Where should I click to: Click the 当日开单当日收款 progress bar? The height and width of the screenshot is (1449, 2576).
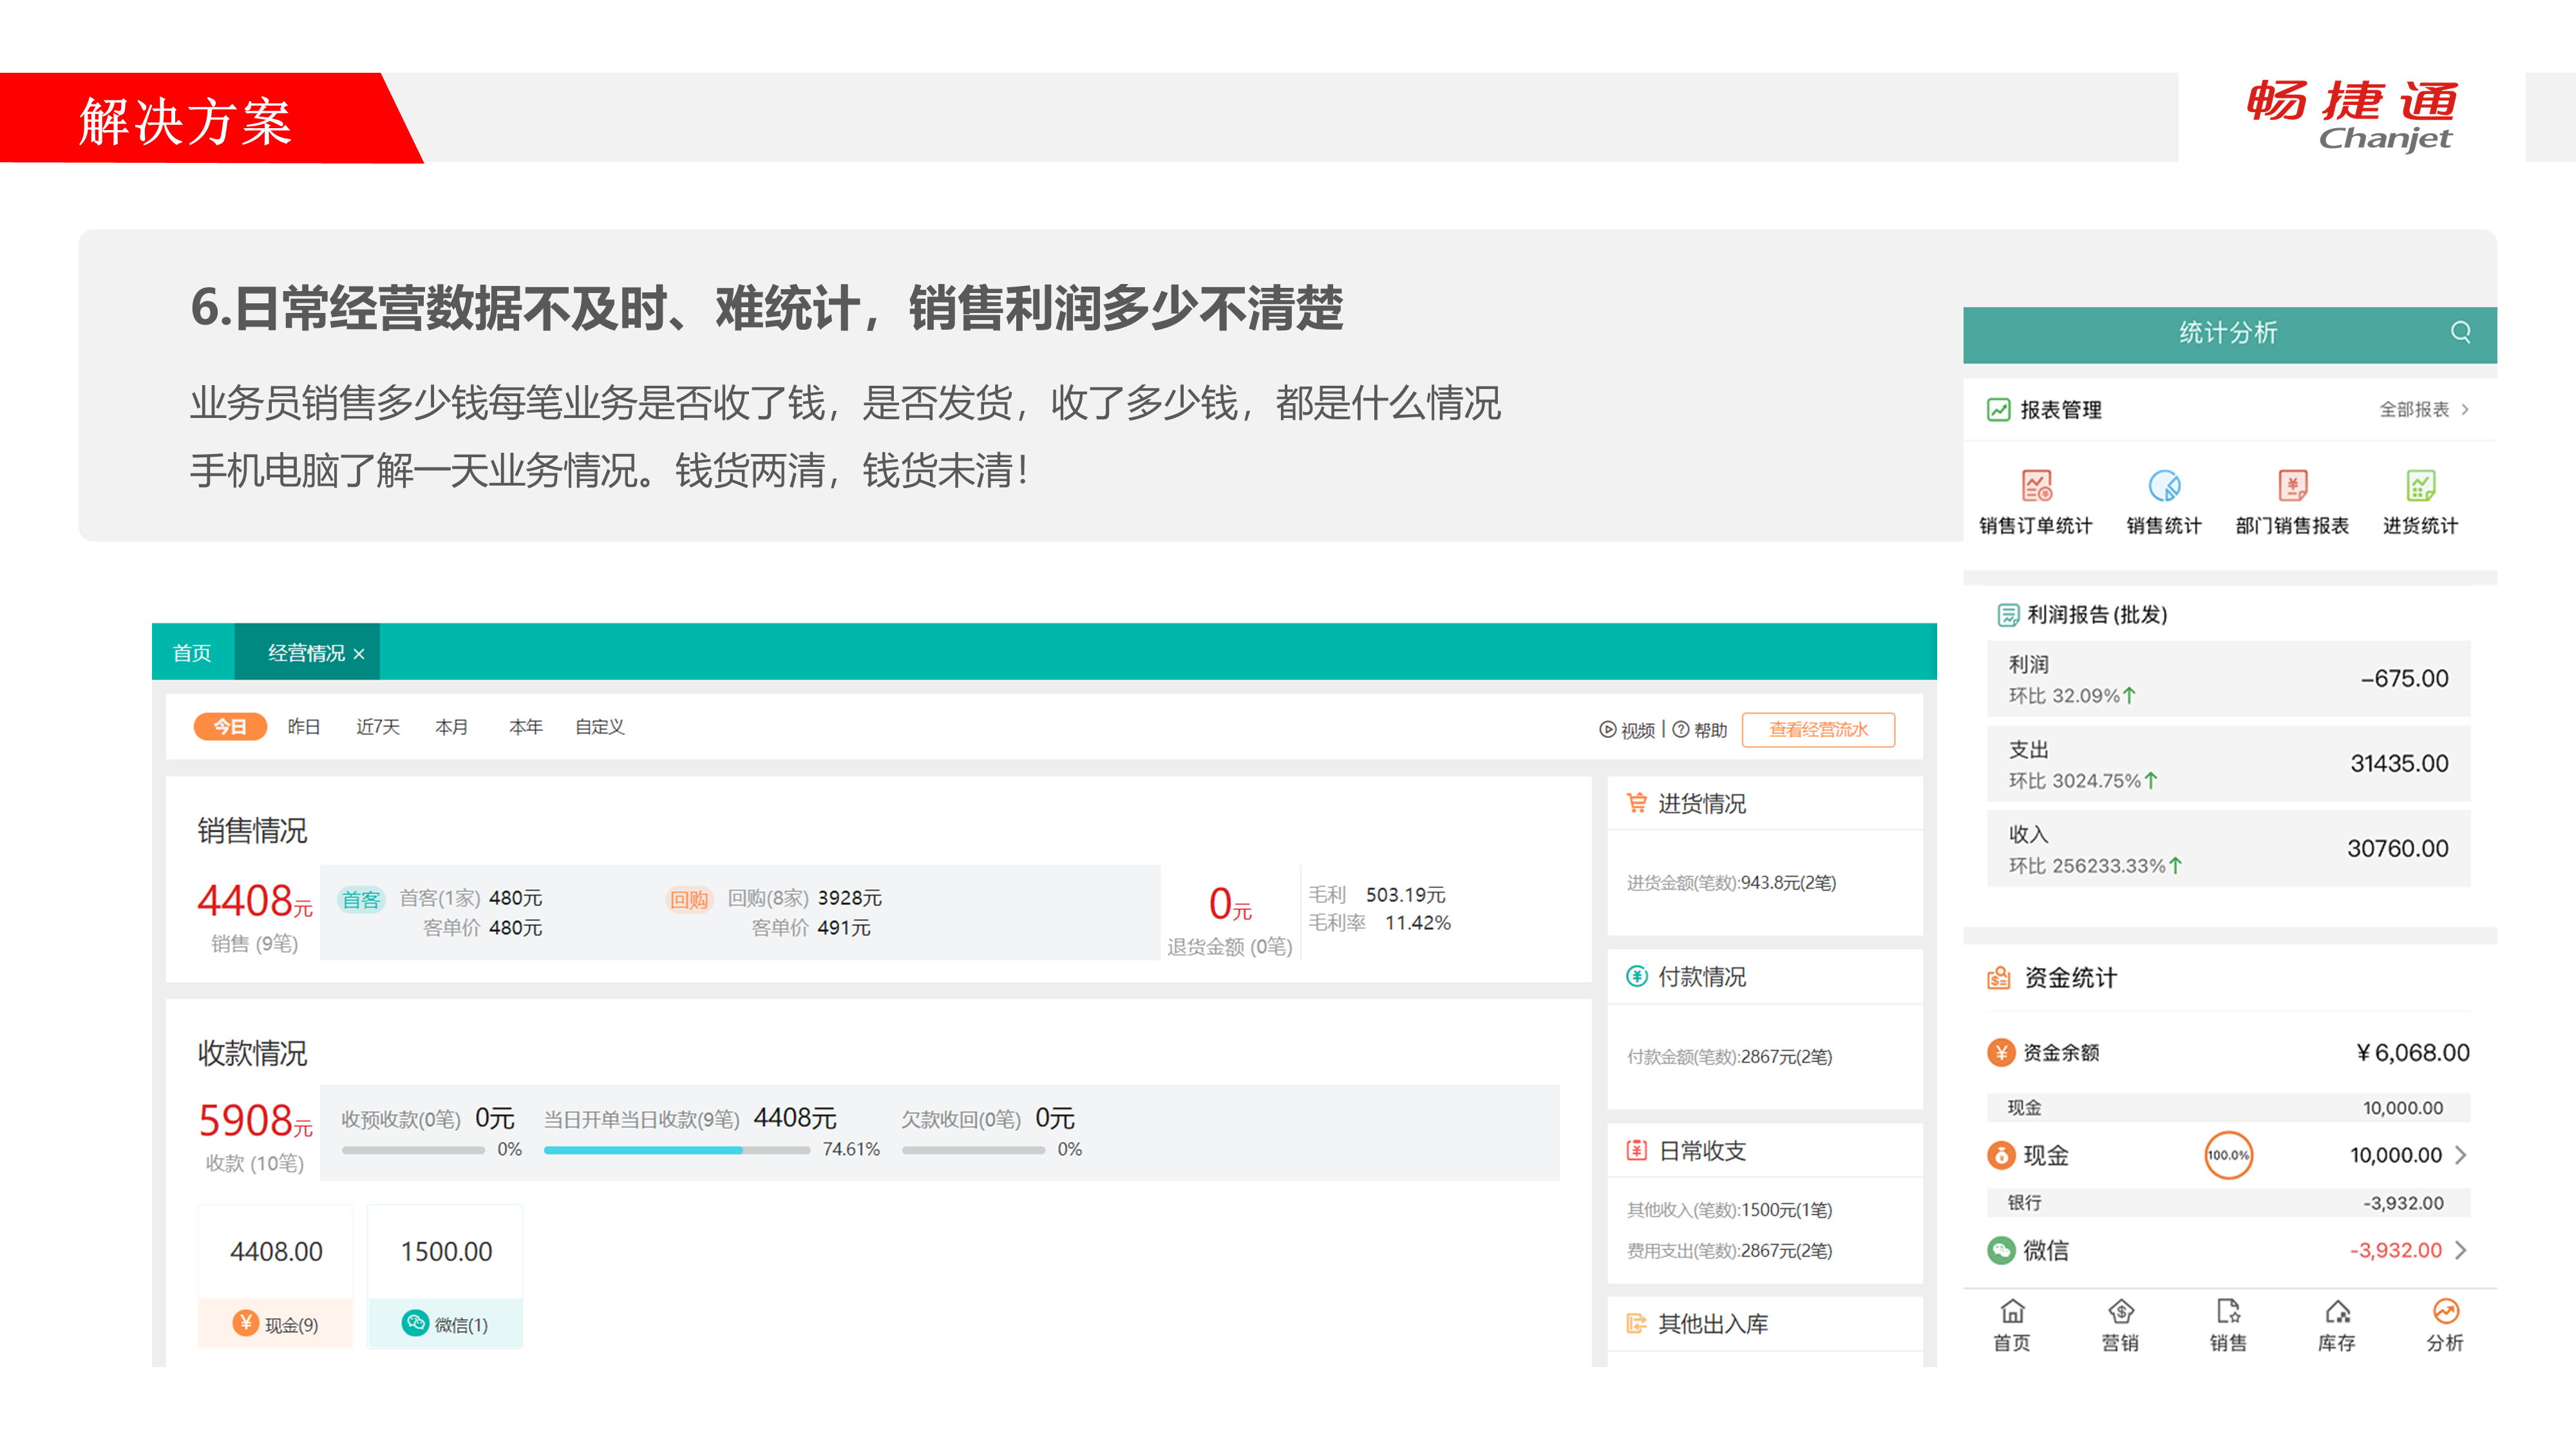point(676,1150)
